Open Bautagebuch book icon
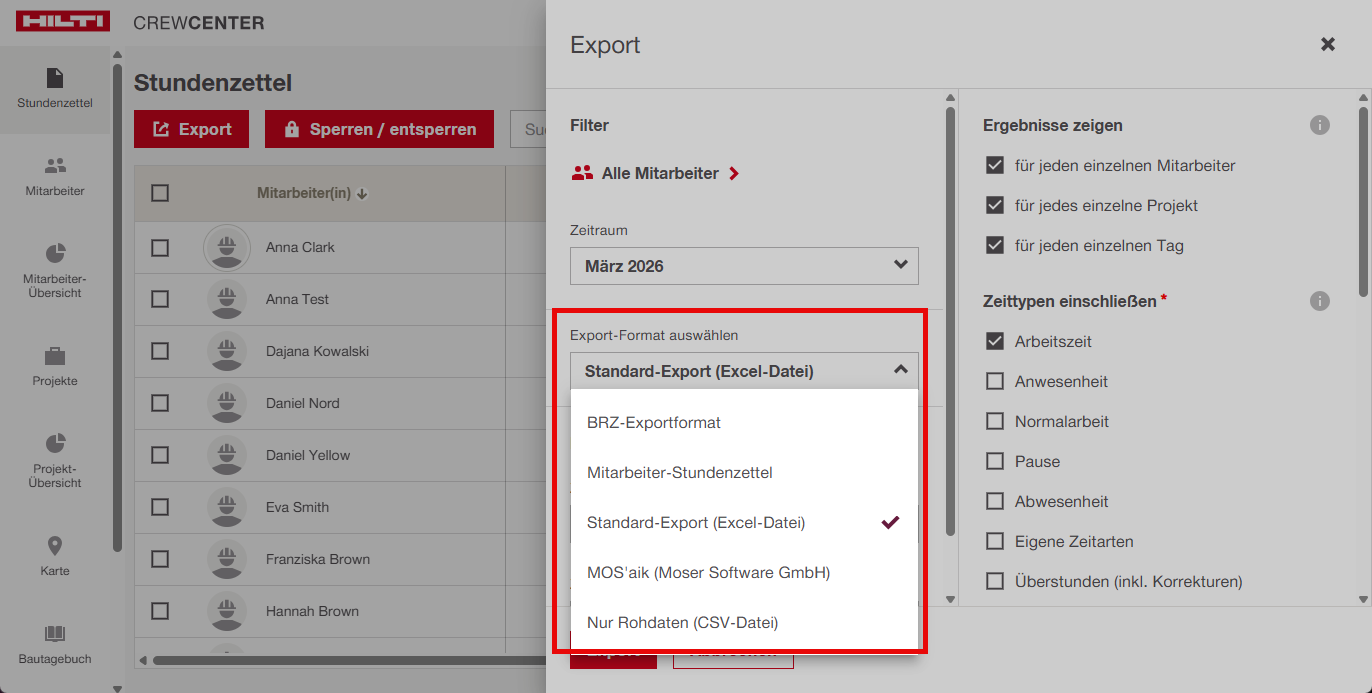The image size is (1372, 693). tap(55, 644)
